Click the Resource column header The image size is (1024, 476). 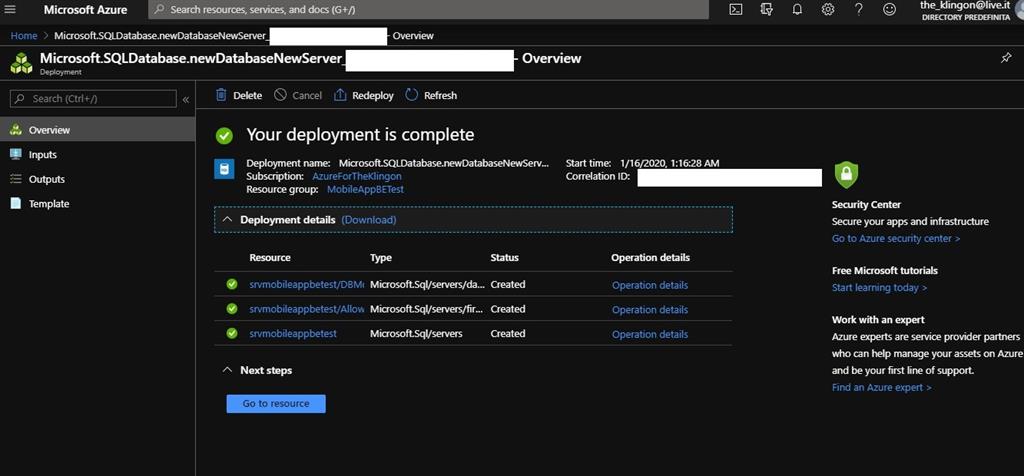[270, 258]
